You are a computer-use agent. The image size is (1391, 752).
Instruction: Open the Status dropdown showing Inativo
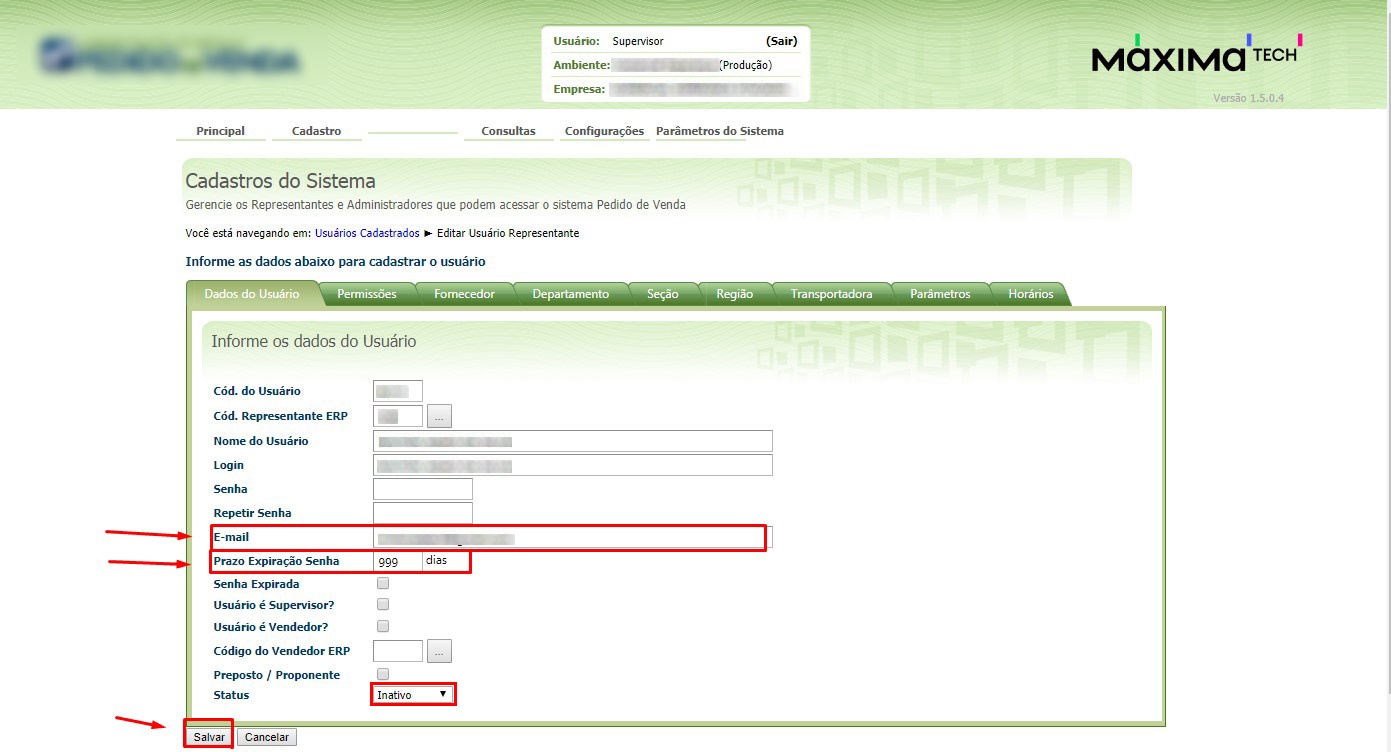(413, 695)
